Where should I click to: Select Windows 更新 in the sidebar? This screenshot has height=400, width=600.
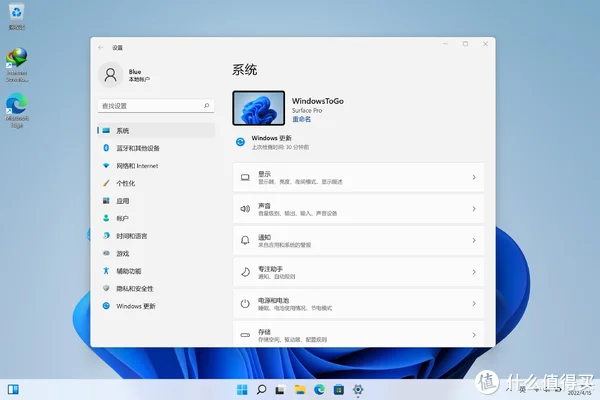point(156,306)
